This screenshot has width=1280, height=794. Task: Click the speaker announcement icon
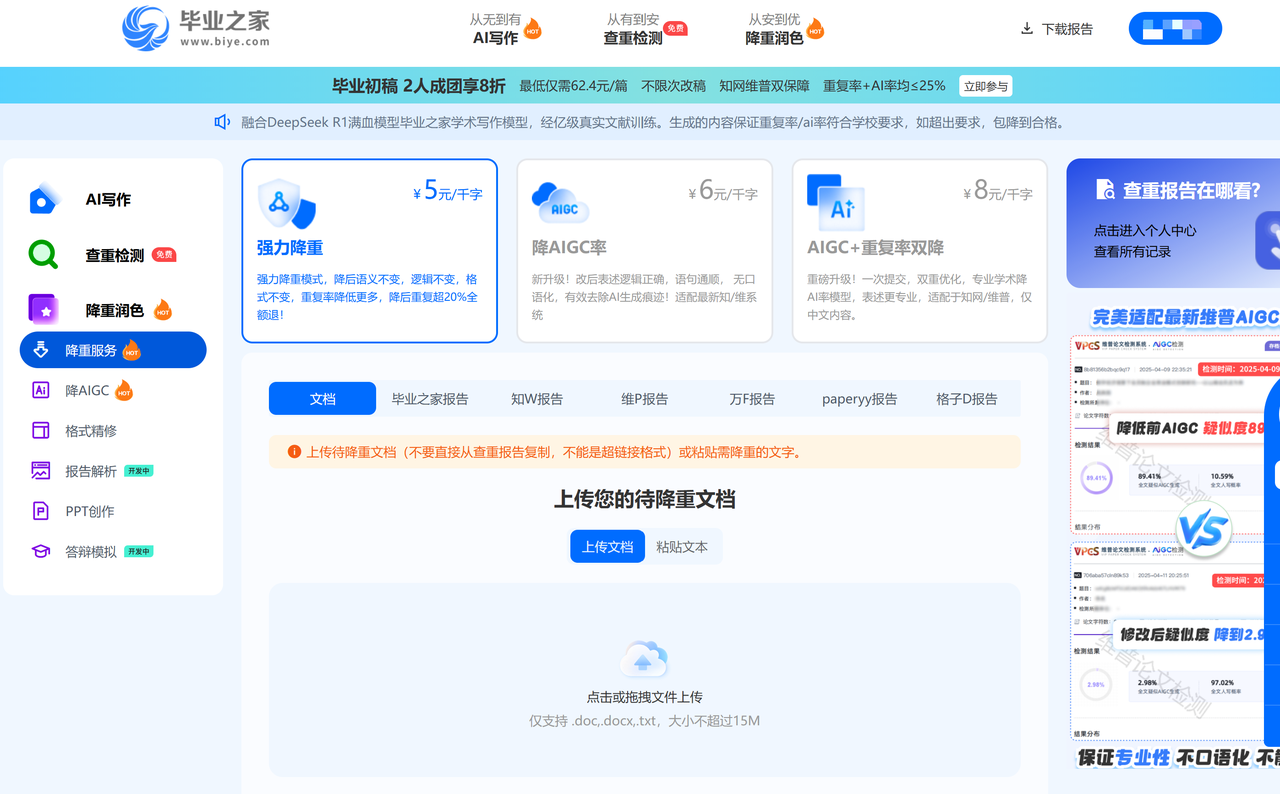[x=222, y=122]
